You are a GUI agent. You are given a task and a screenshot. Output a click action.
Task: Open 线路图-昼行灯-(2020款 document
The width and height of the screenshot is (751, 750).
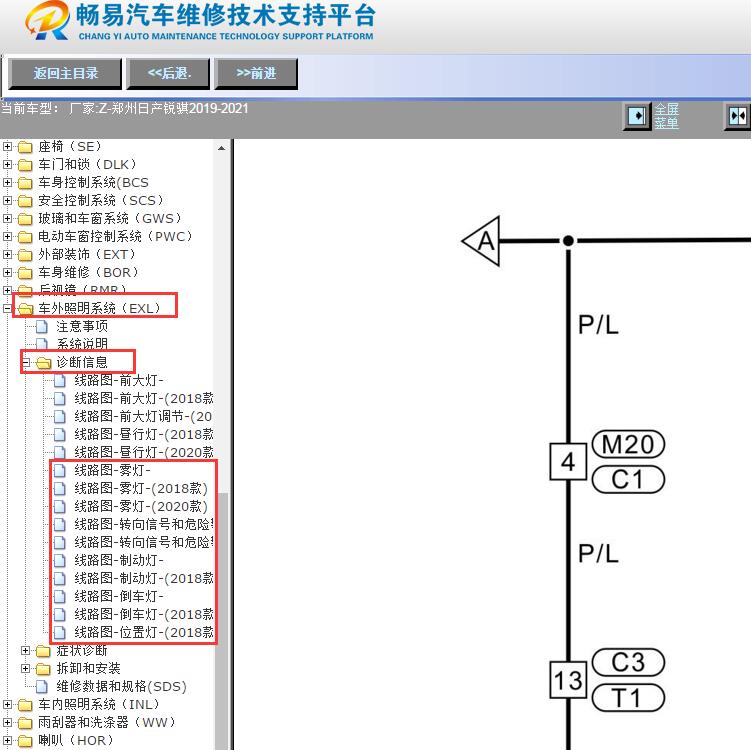click(144, 453)
